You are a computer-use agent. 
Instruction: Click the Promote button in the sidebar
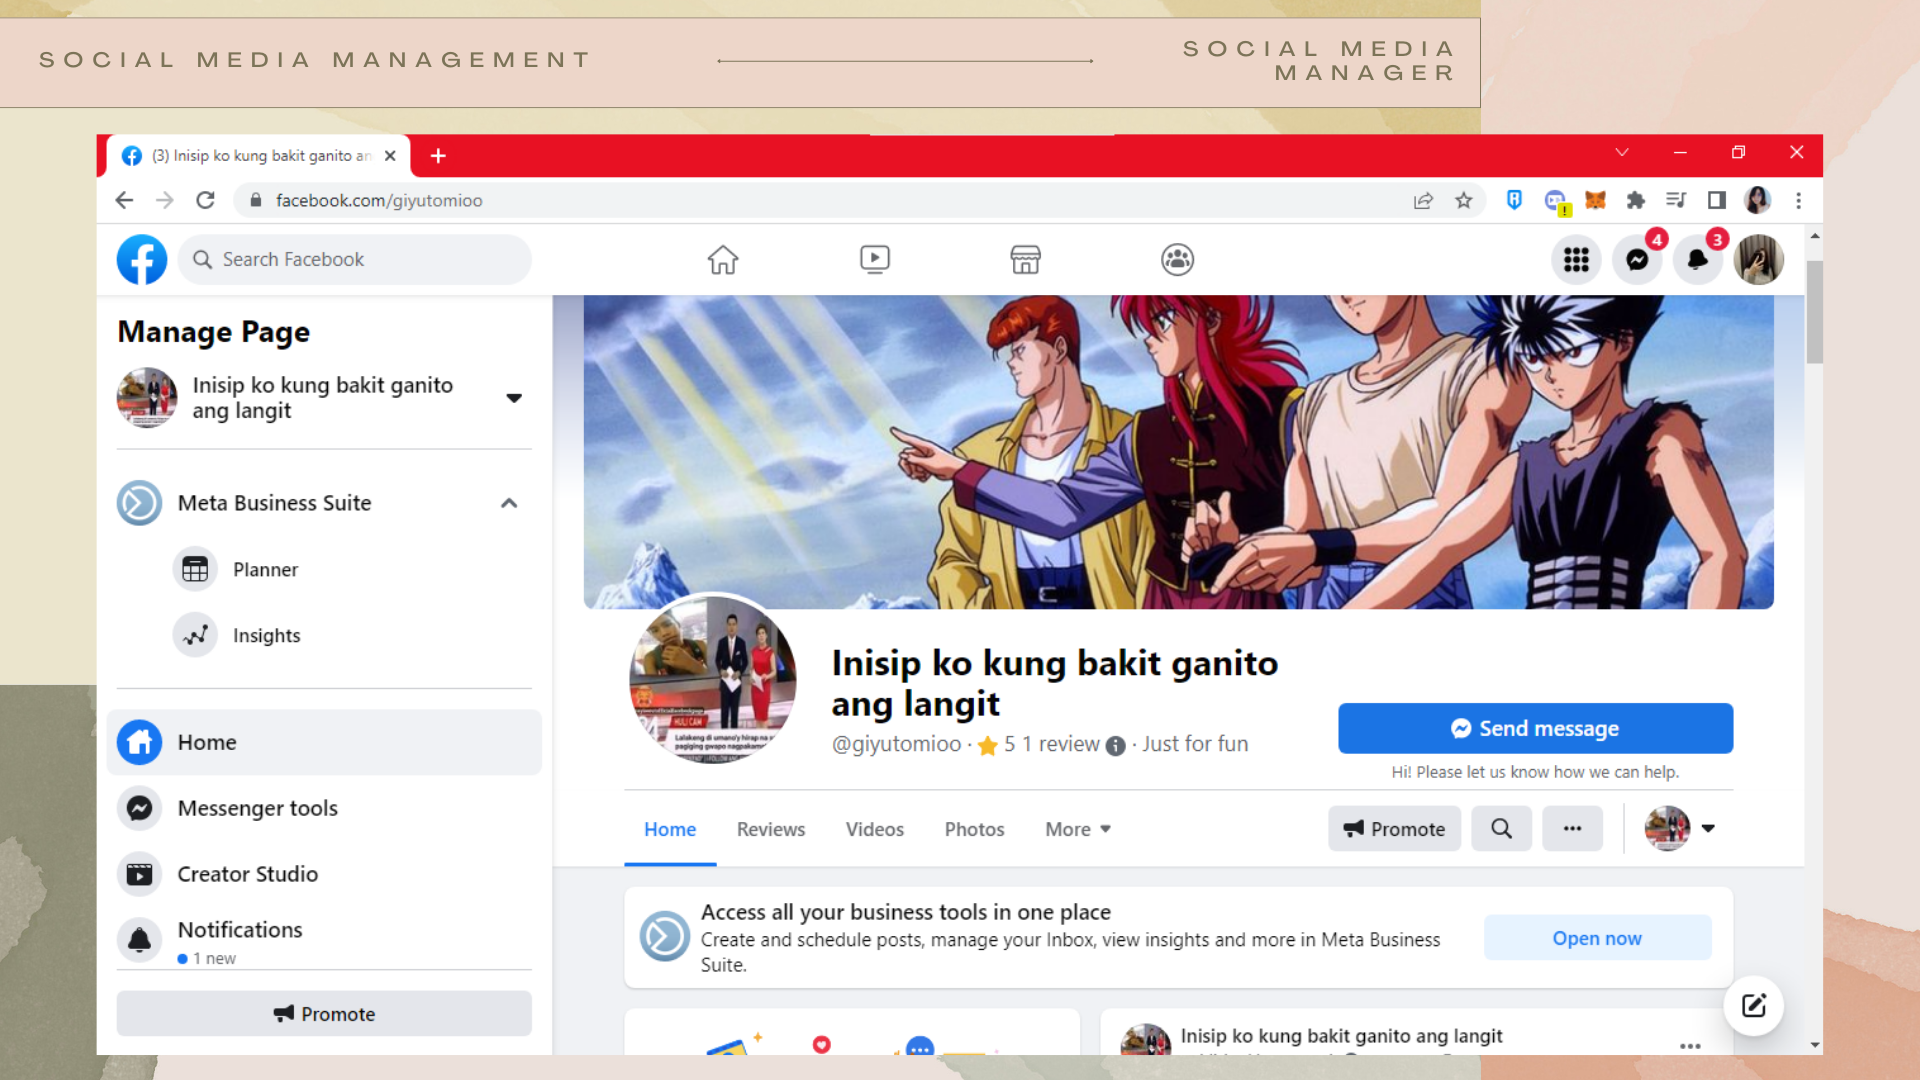tap(324, 1013)
